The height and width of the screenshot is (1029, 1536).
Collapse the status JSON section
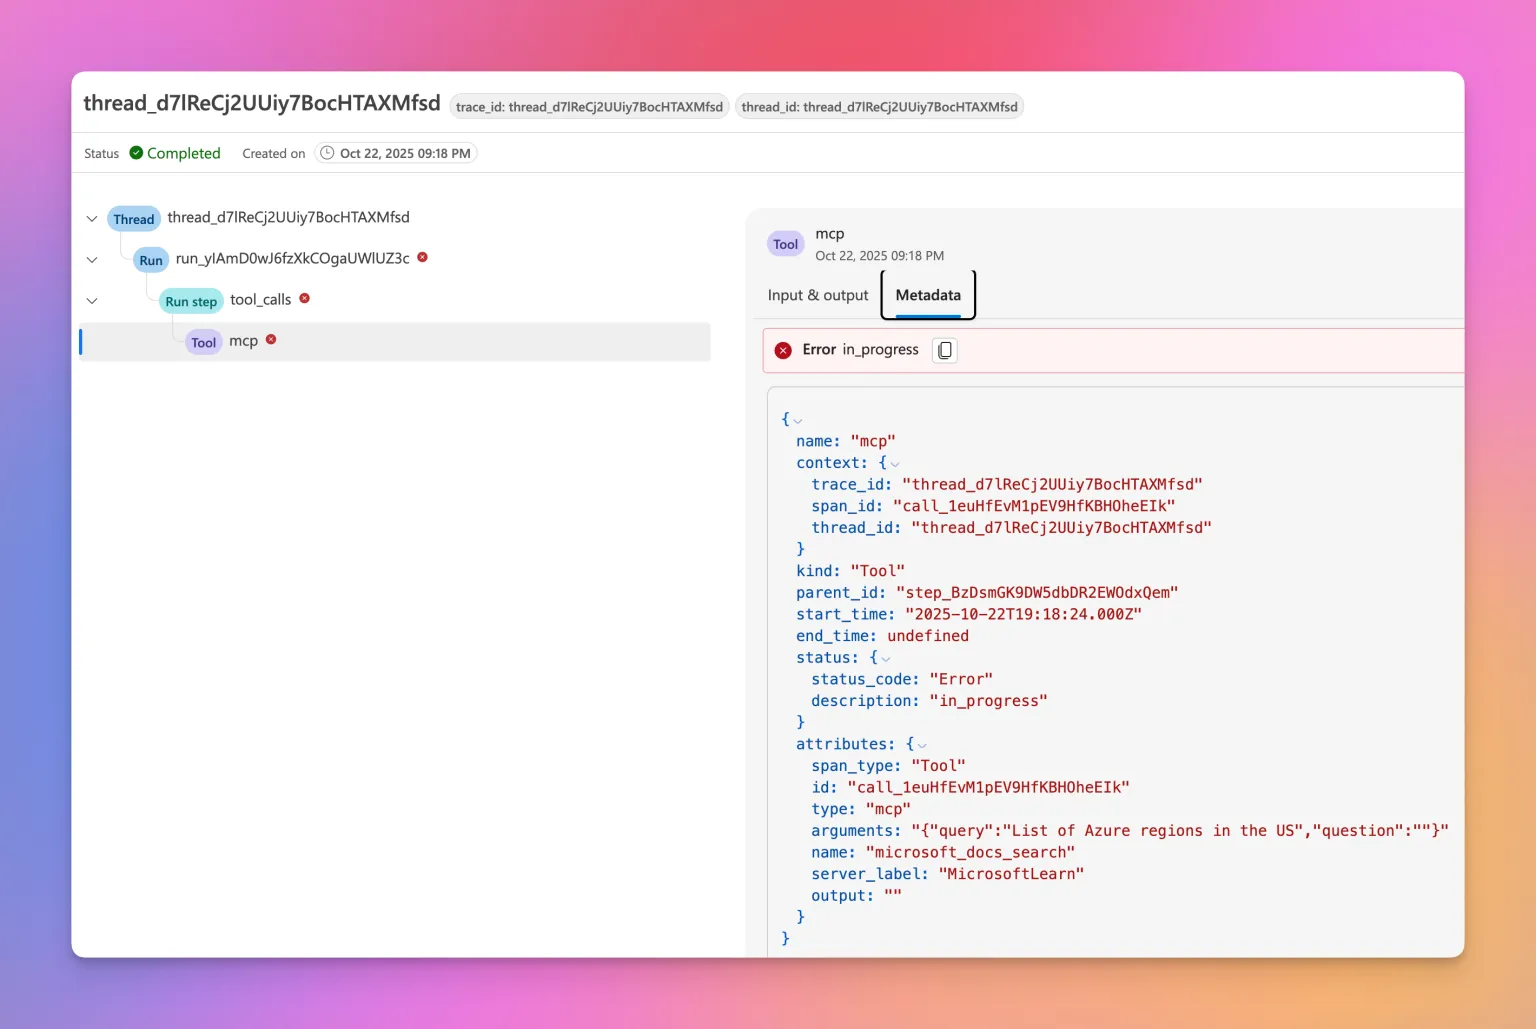[885, 659]
